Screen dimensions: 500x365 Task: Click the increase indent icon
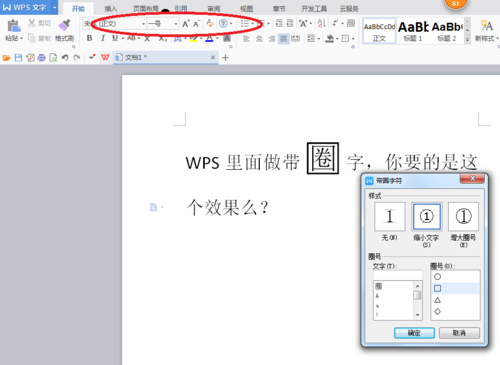tap(290, 23)
